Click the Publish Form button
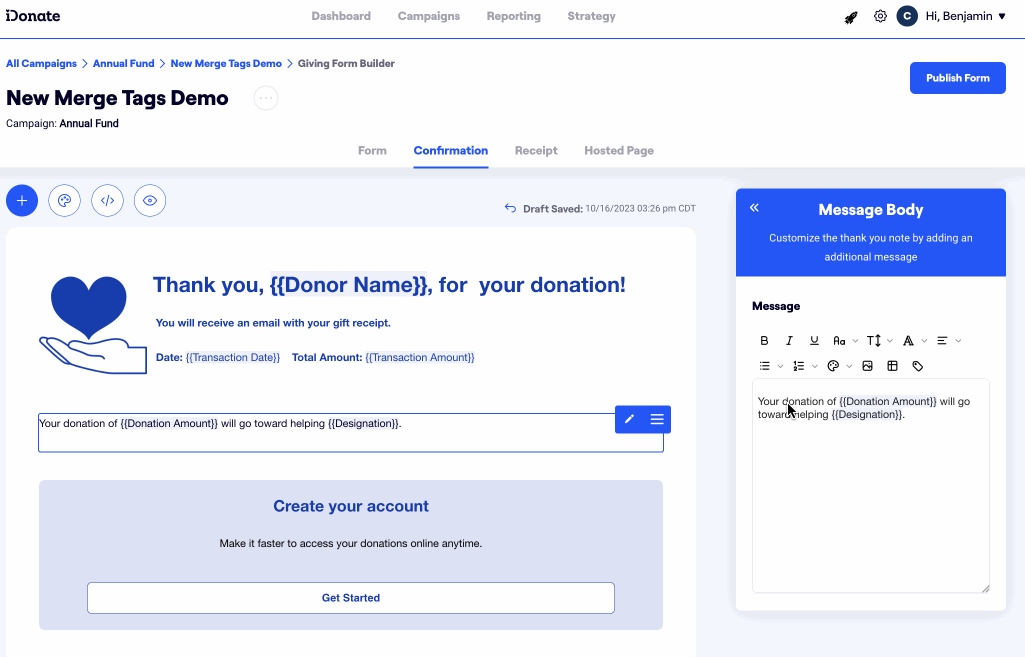The height and width of the screenshot is (657, 1025). (x=957, y=78)
